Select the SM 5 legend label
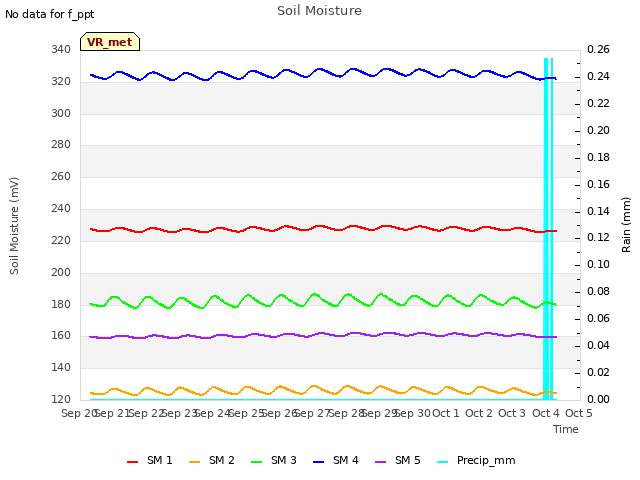The width and height of the screenshot is (640, 480). (x=408, y=460)
